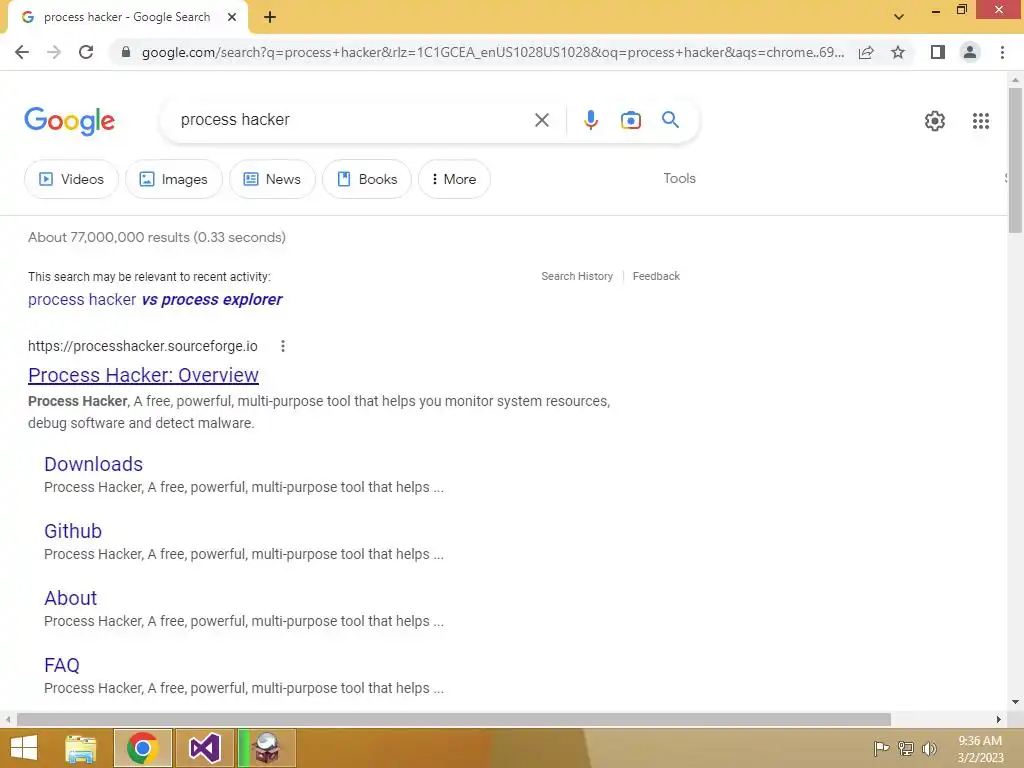The height and width of the screenshot is (768, 1024).
Task: Close the process hacker search tab
Action: point(232,17)
